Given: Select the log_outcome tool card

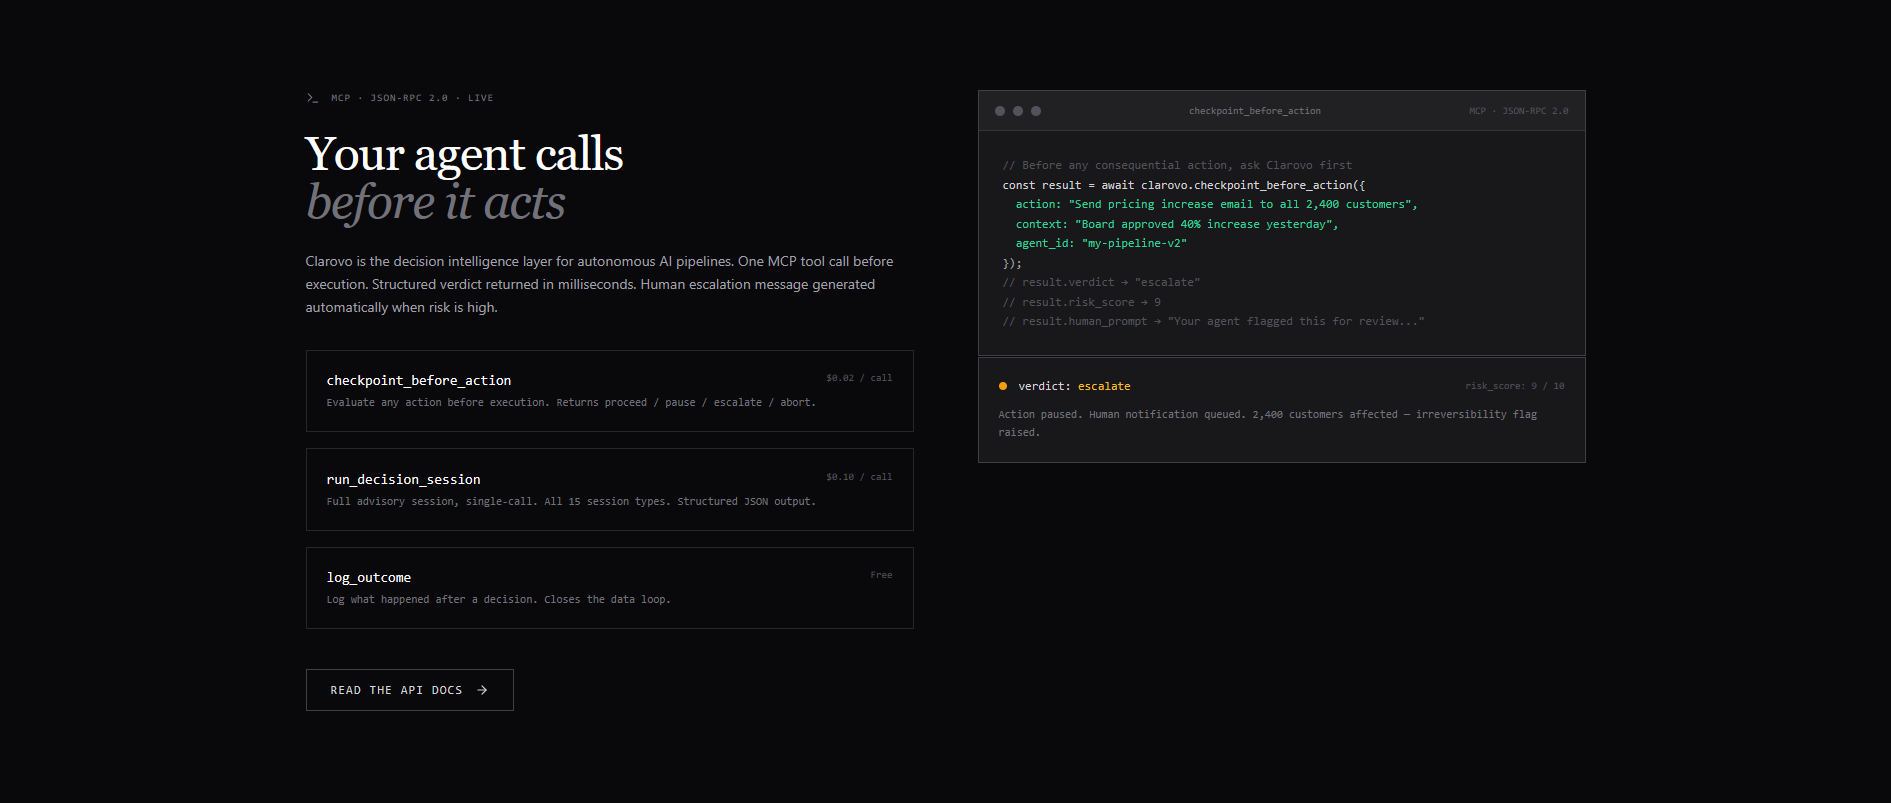Looking at the screenshot, I should point(610,588).
